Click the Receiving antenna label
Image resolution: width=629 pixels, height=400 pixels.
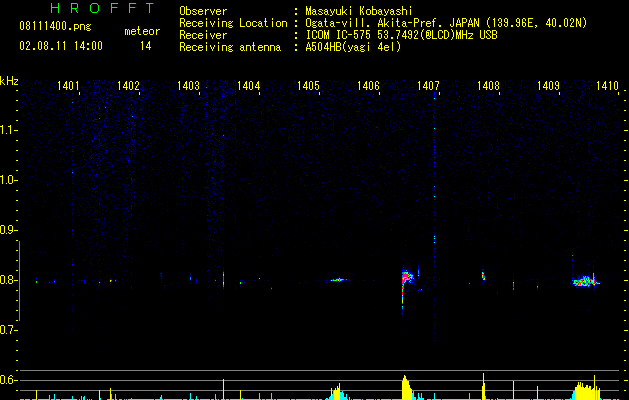point(230,47)
